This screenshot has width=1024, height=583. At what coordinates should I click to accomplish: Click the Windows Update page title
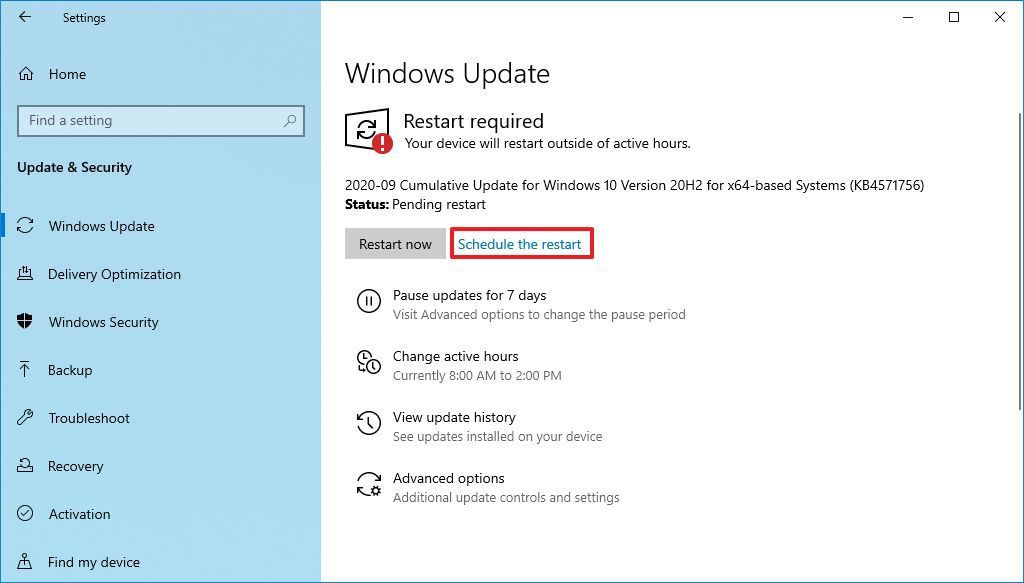coord(447,73)
